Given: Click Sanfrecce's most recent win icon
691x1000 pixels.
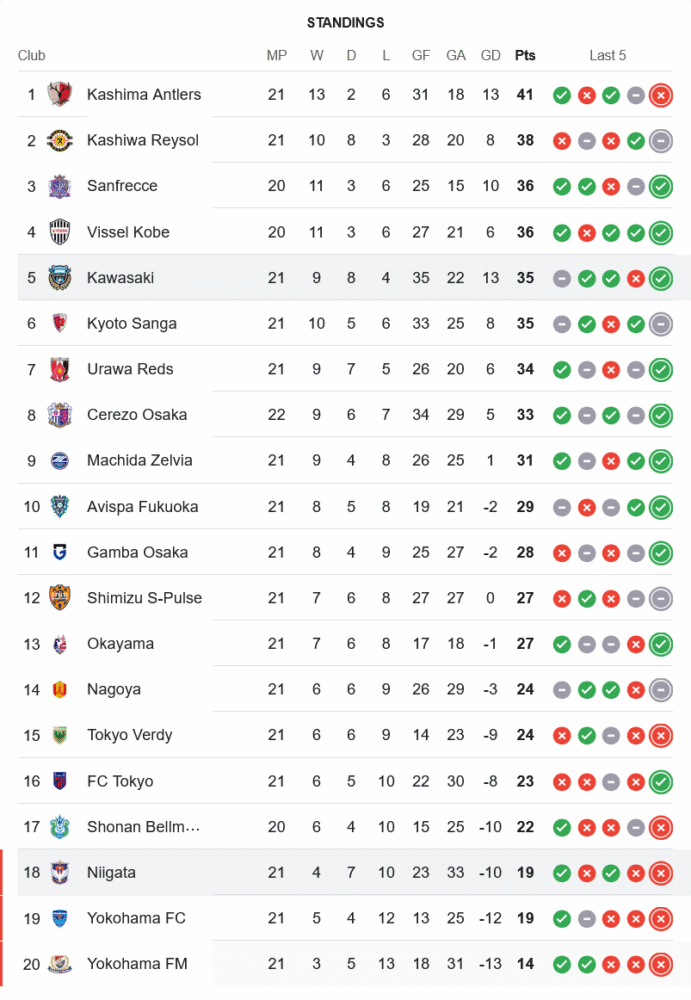Looking at the screenshot, I should tap(660, 186).
